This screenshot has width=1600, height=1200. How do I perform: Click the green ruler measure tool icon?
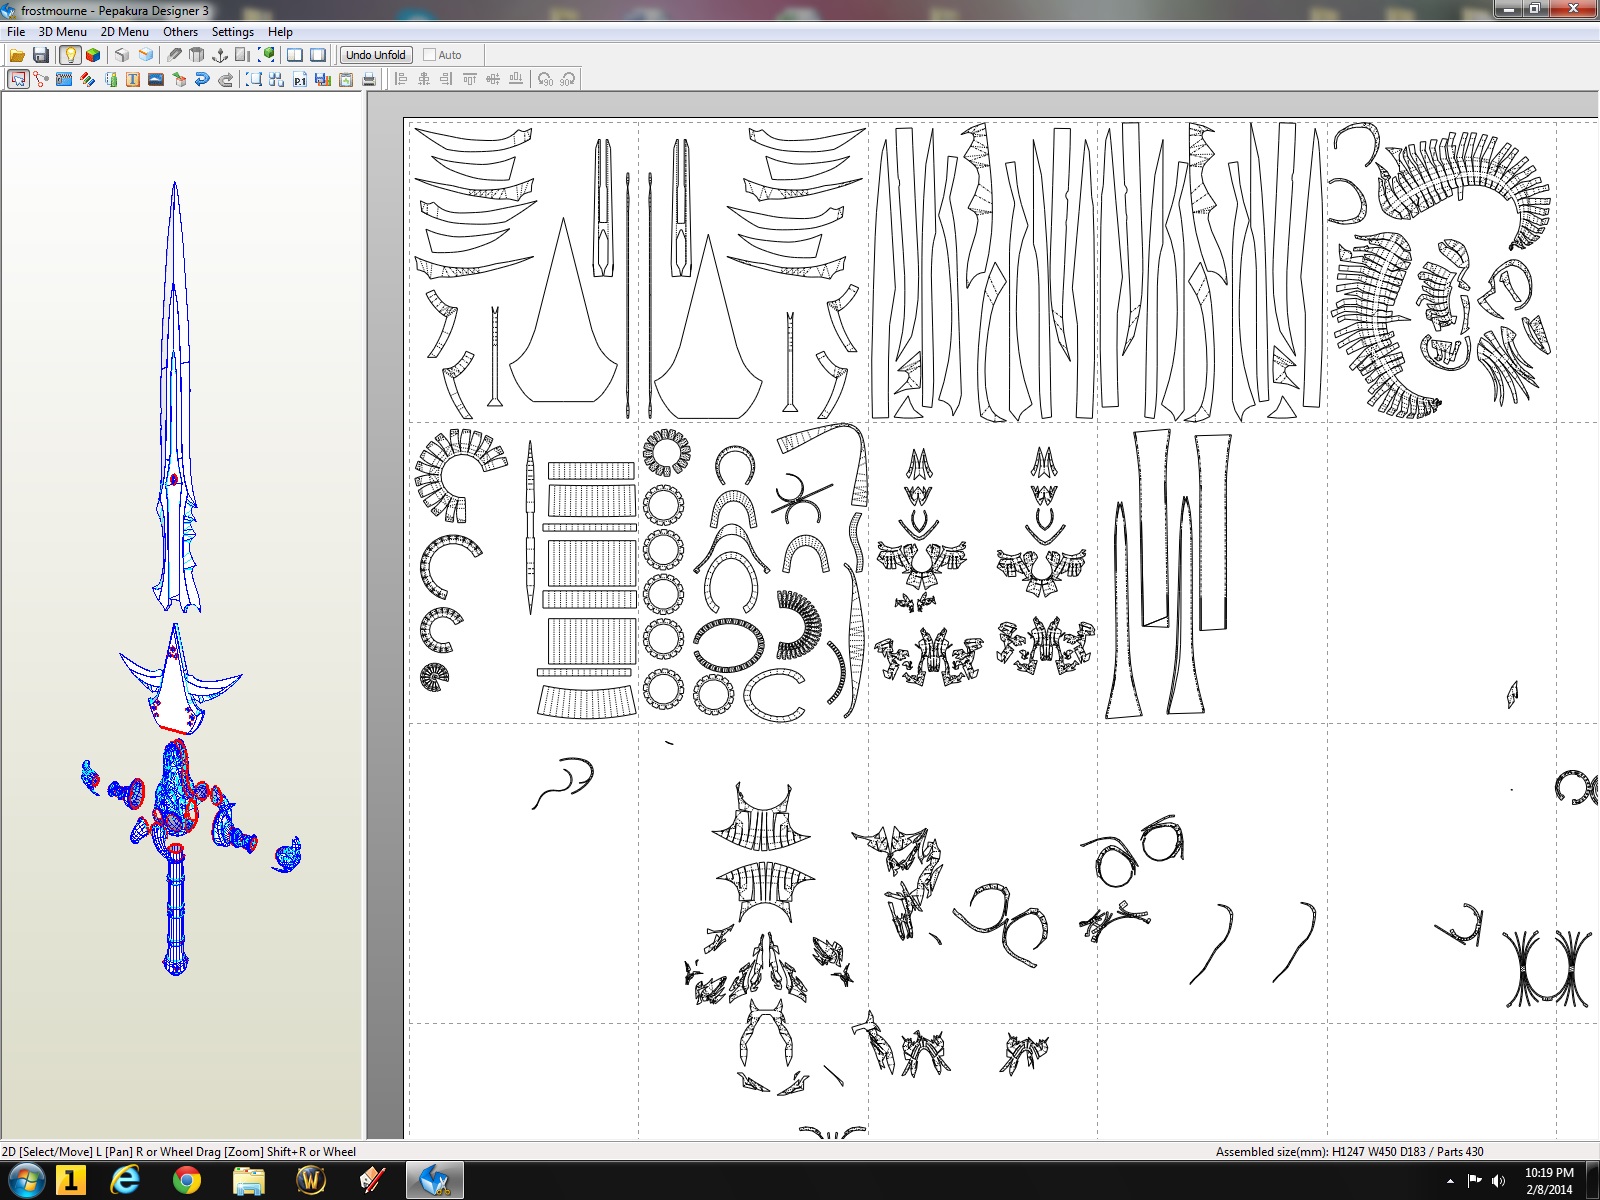click(x=111, y=79)
